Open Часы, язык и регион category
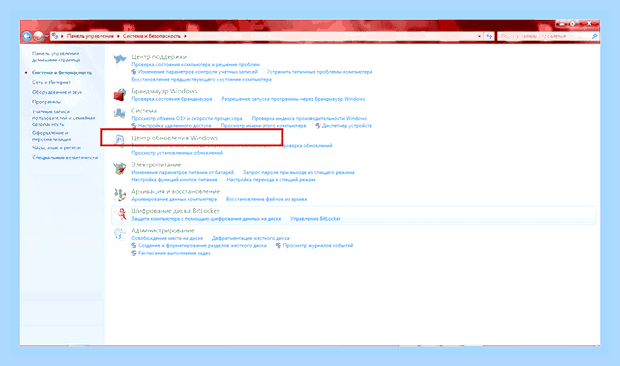Image resolution: width=620 pixels, height=366 pixels. tap(56, 147)
